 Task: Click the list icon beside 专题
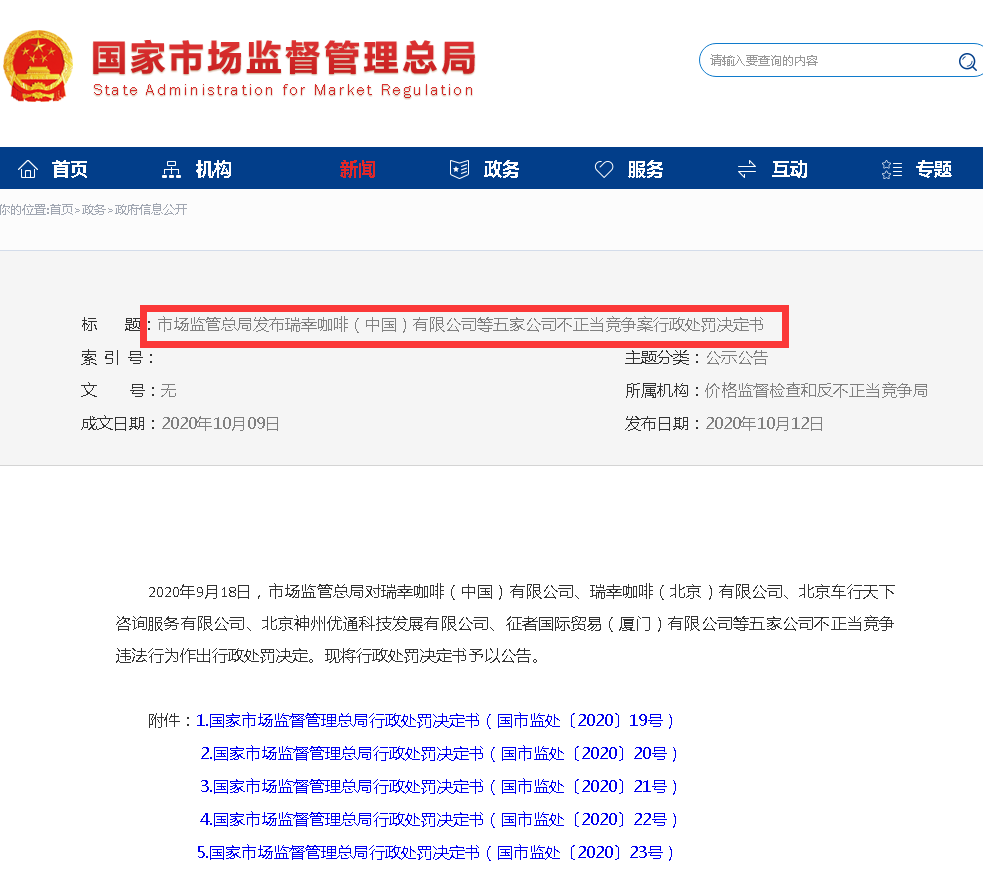click(x=892, y=169)
